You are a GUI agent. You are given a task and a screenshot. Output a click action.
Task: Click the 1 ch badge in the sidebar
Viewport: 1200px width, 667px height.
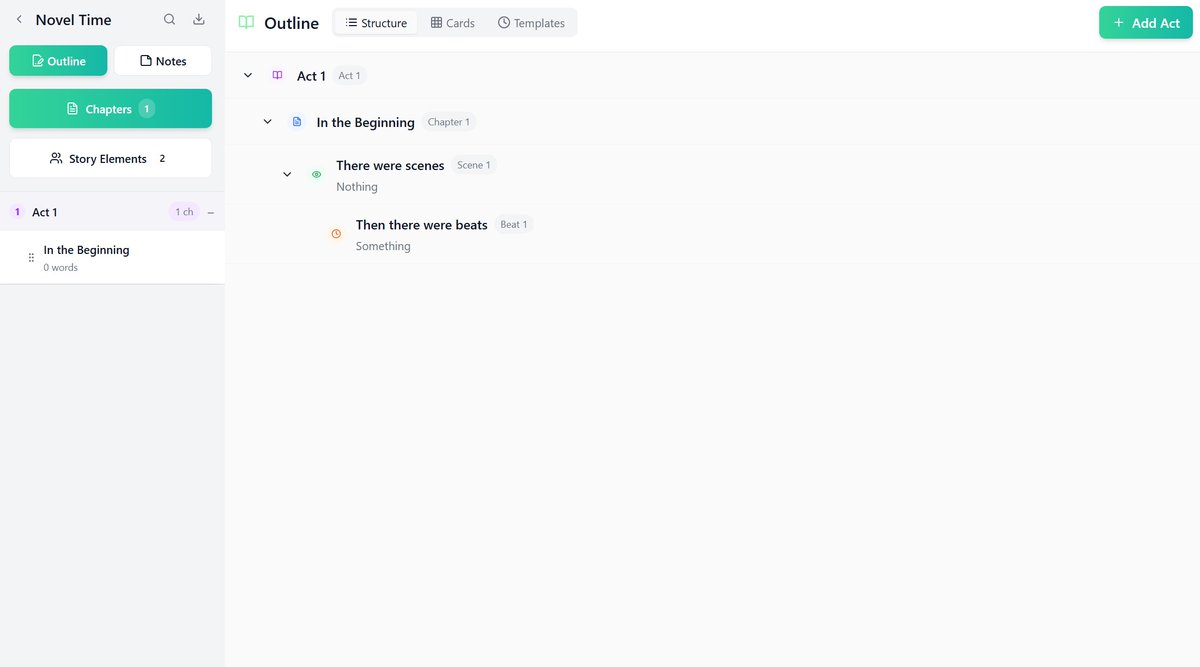[184, 212]
